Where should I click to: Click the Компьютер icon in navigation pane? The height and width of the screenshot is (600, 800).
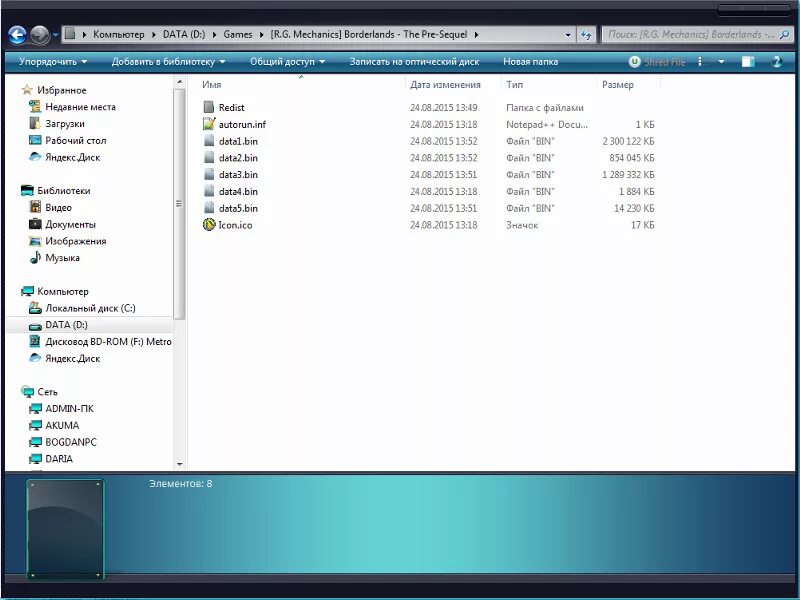[27, 291]
